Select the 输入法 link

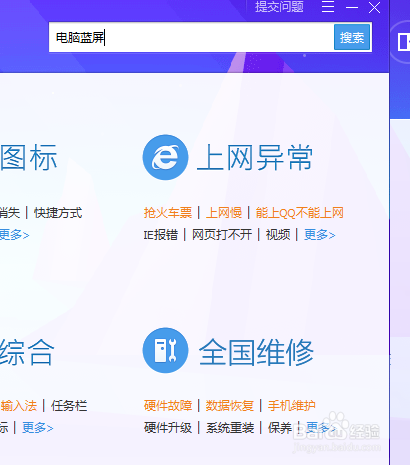pyautogui.click(x=18, y=406)
